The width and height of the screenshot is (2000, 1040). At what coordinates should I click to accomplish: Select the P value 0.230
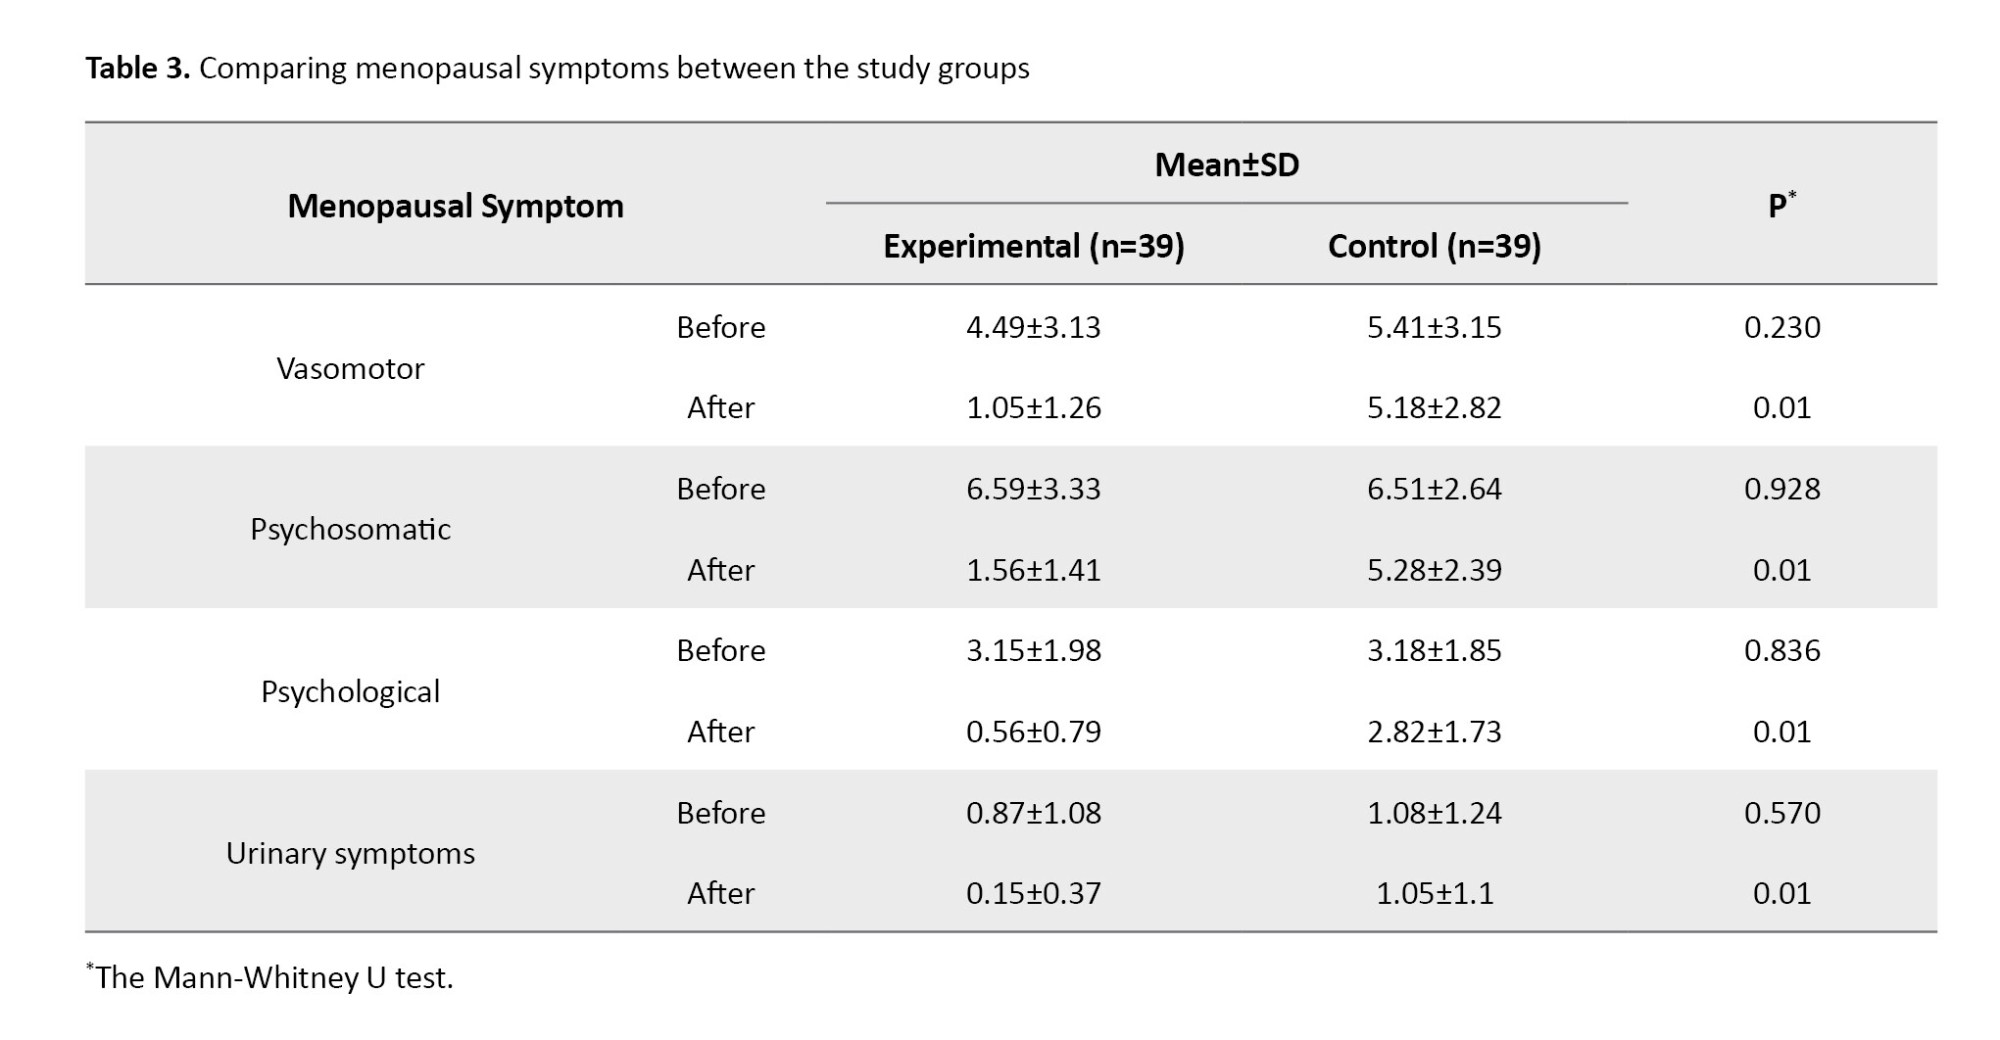1781,328
